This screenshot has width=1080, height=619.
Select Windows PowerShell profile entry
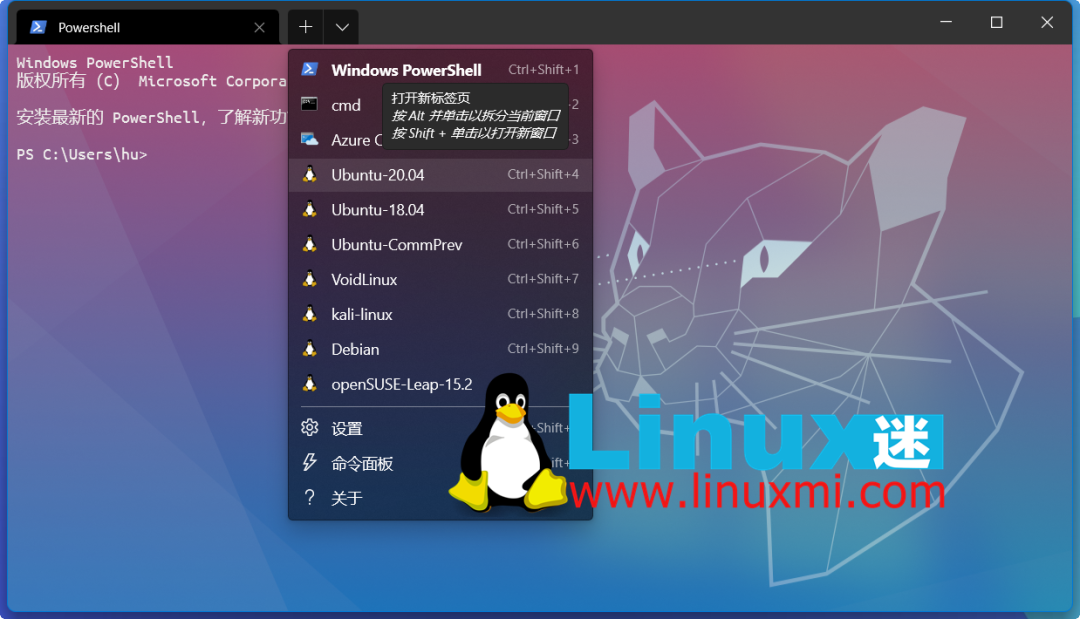click(x=441, y=70)
